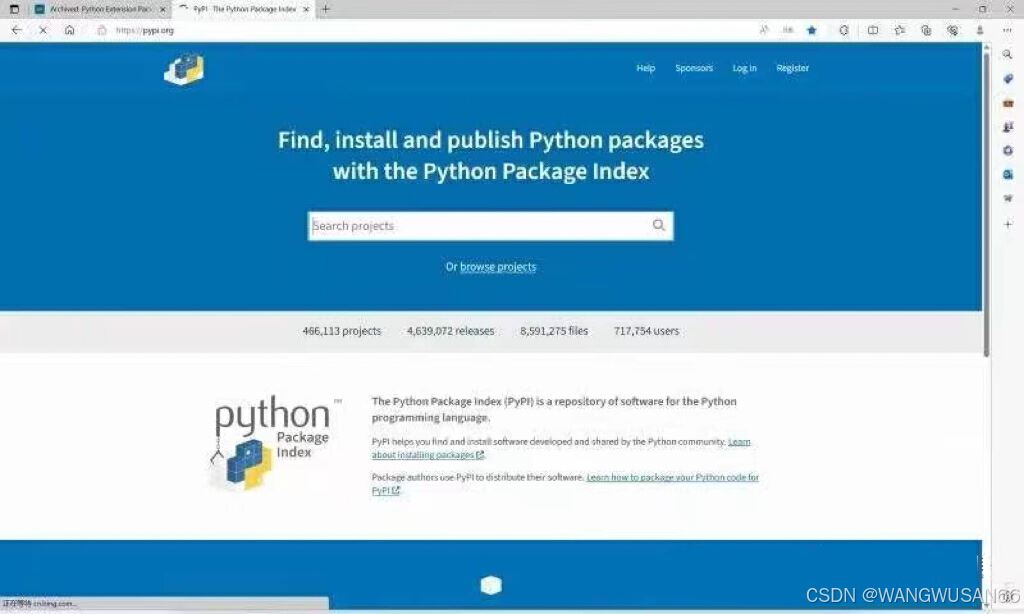Open Browser essentials
This screenshot has height=614, width=1024.
(x=953, y=30)
